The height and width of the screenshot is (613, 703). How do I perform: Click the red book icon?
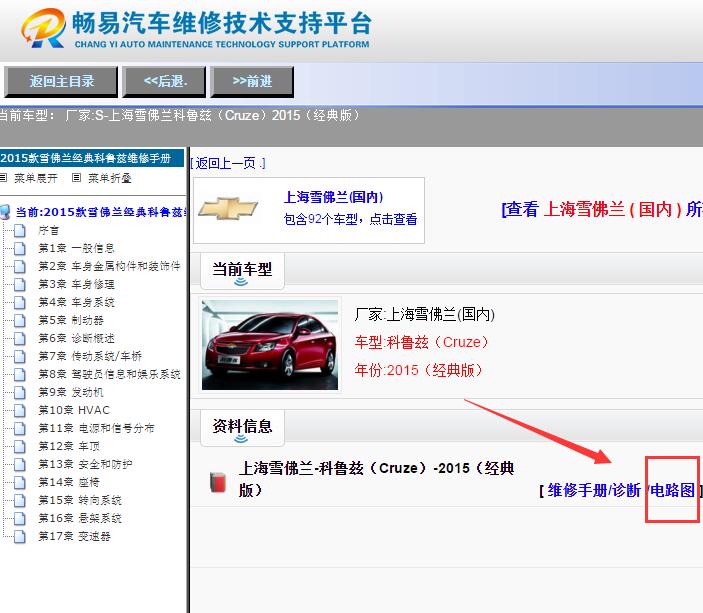click(x=218, y=483)
